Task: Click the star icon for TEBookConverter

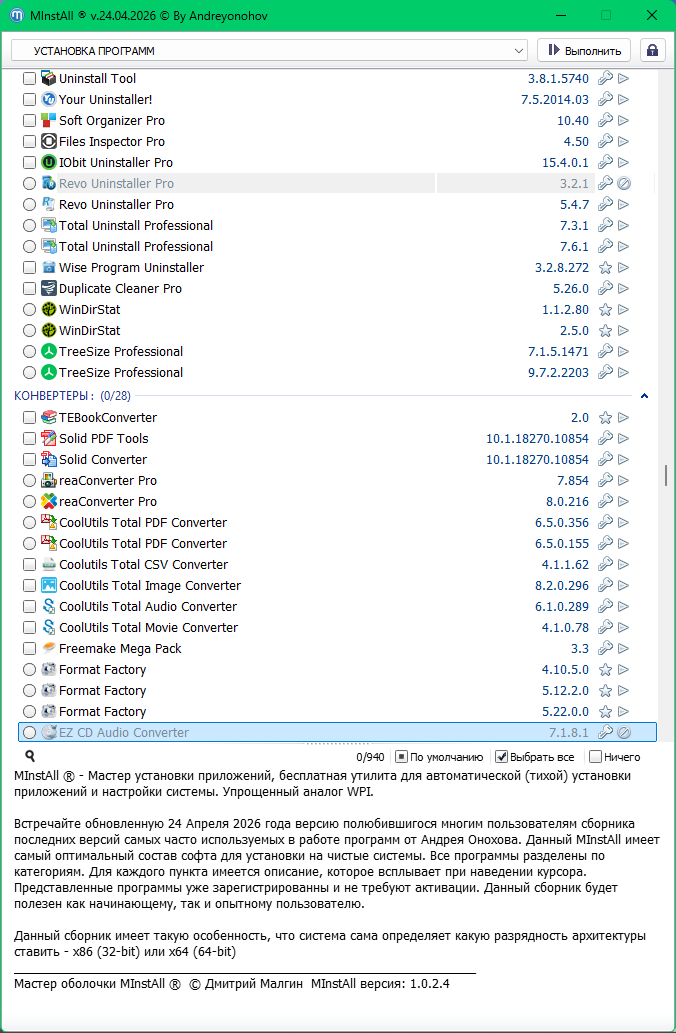Action: (x=605, y=418)
